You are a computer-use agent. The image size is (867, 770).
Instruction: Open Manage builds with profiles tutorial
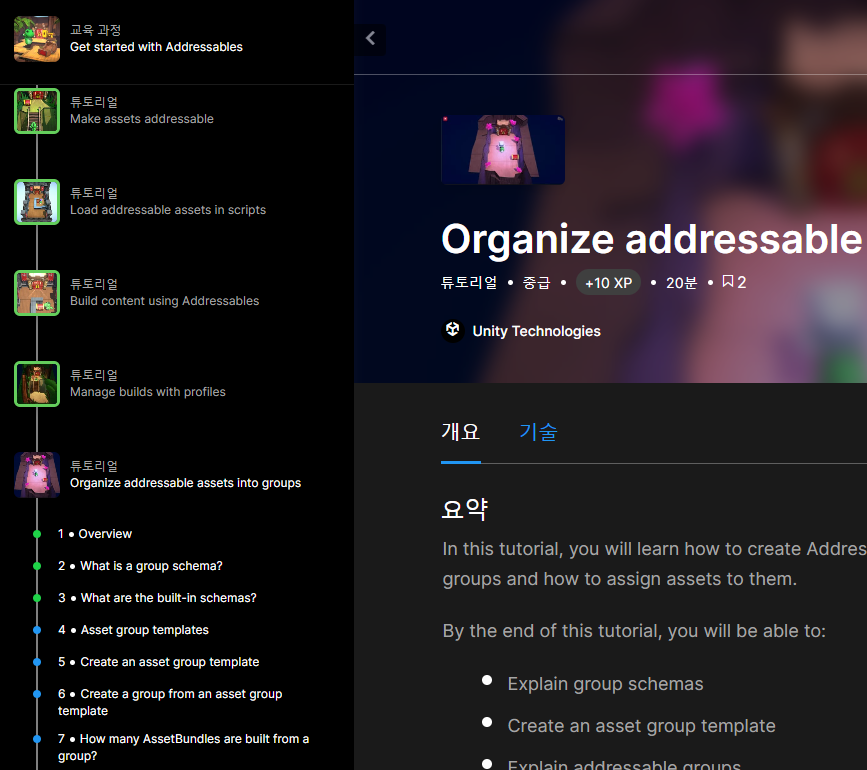tap(148, 392)
